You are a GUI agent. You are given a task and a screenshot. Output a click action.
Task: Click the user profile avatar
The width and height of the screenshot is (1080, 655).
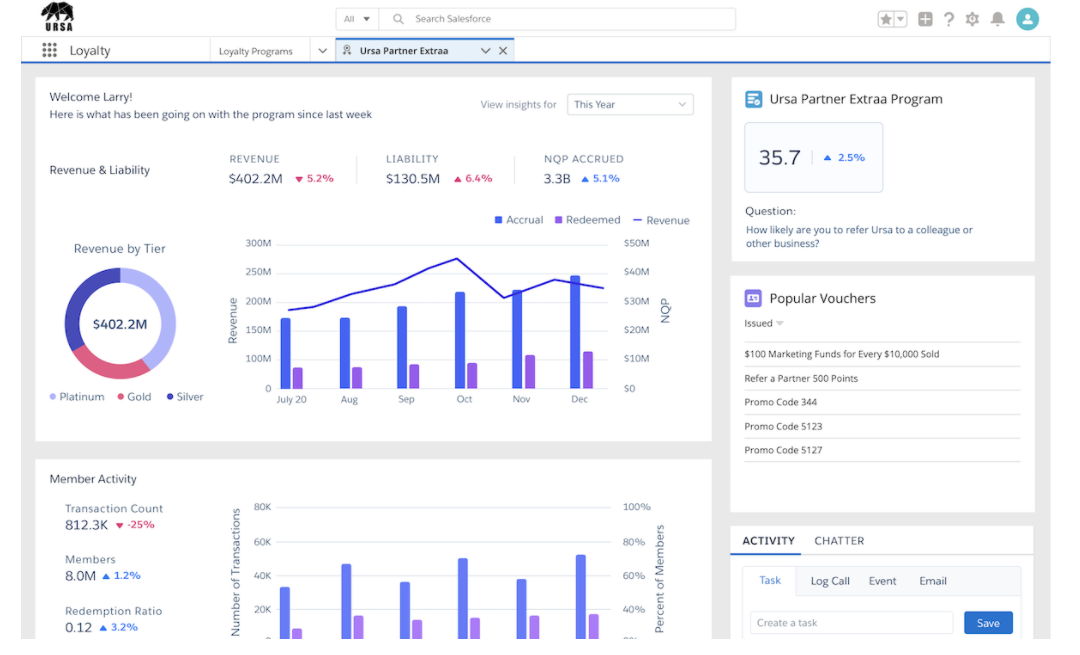coord(1027,19)
